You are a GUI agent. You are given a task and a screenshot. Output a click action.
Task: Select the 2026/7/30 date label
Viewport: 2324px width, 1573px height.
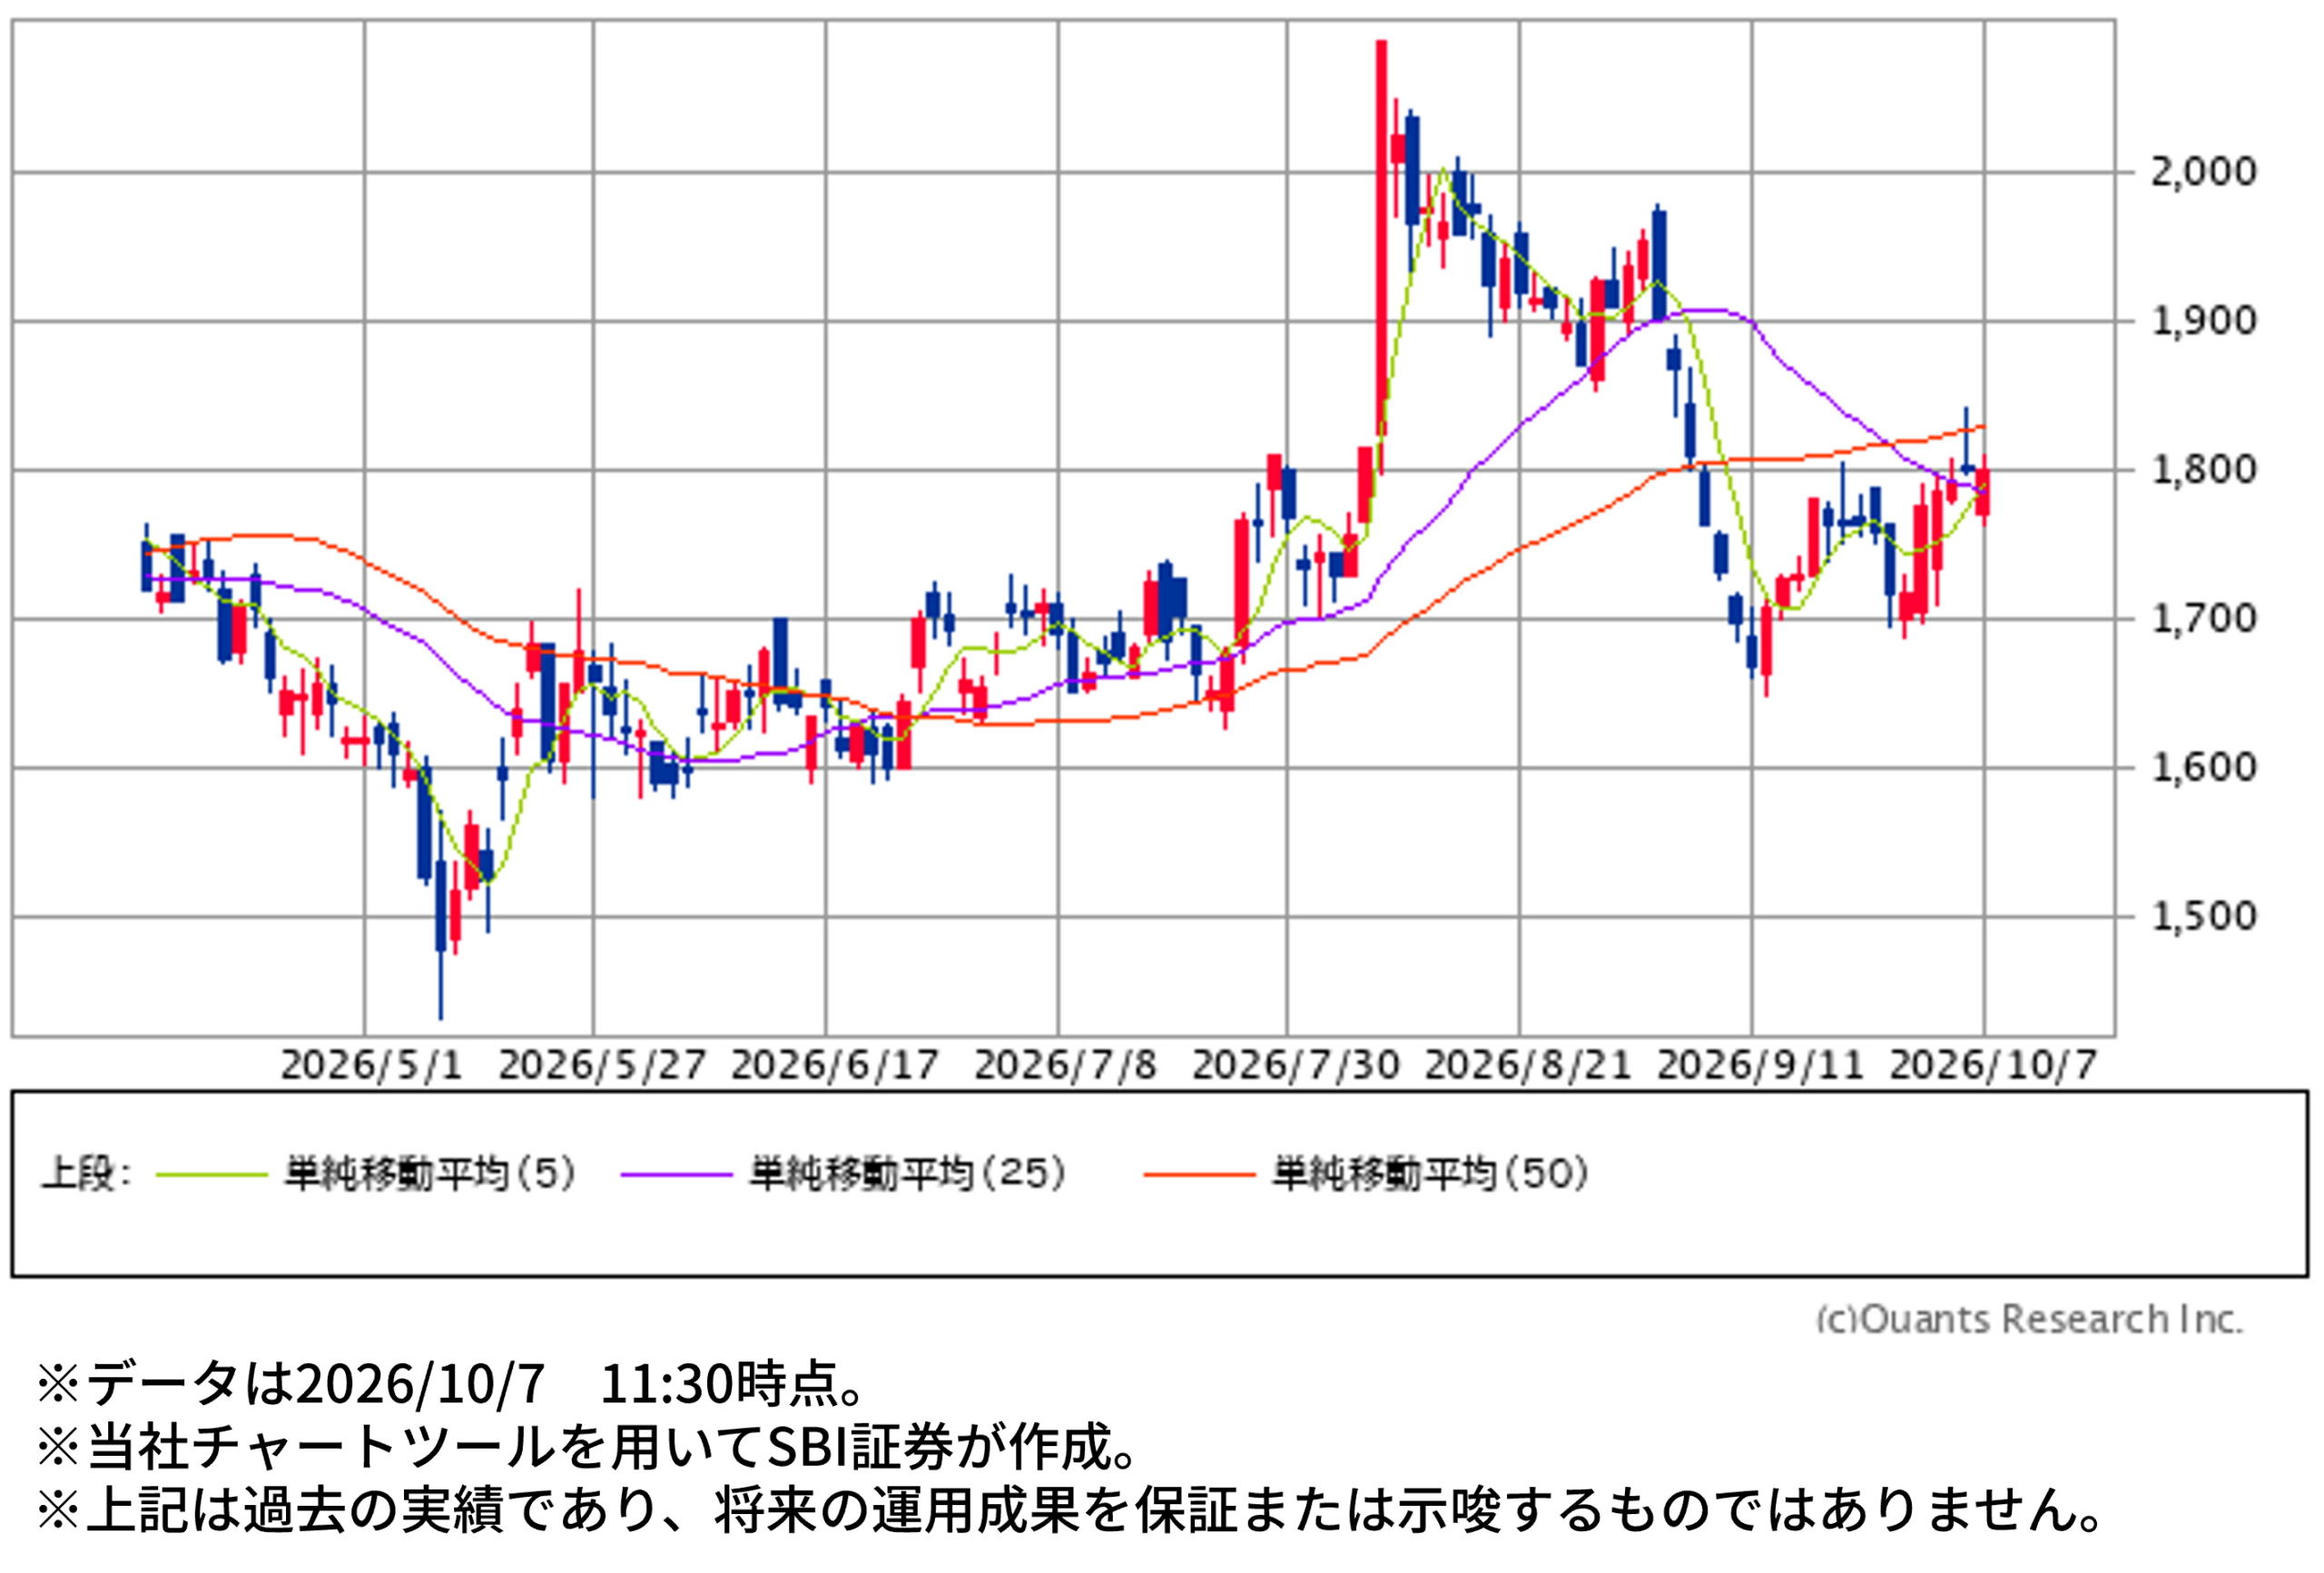[x=1295, y=1066]
